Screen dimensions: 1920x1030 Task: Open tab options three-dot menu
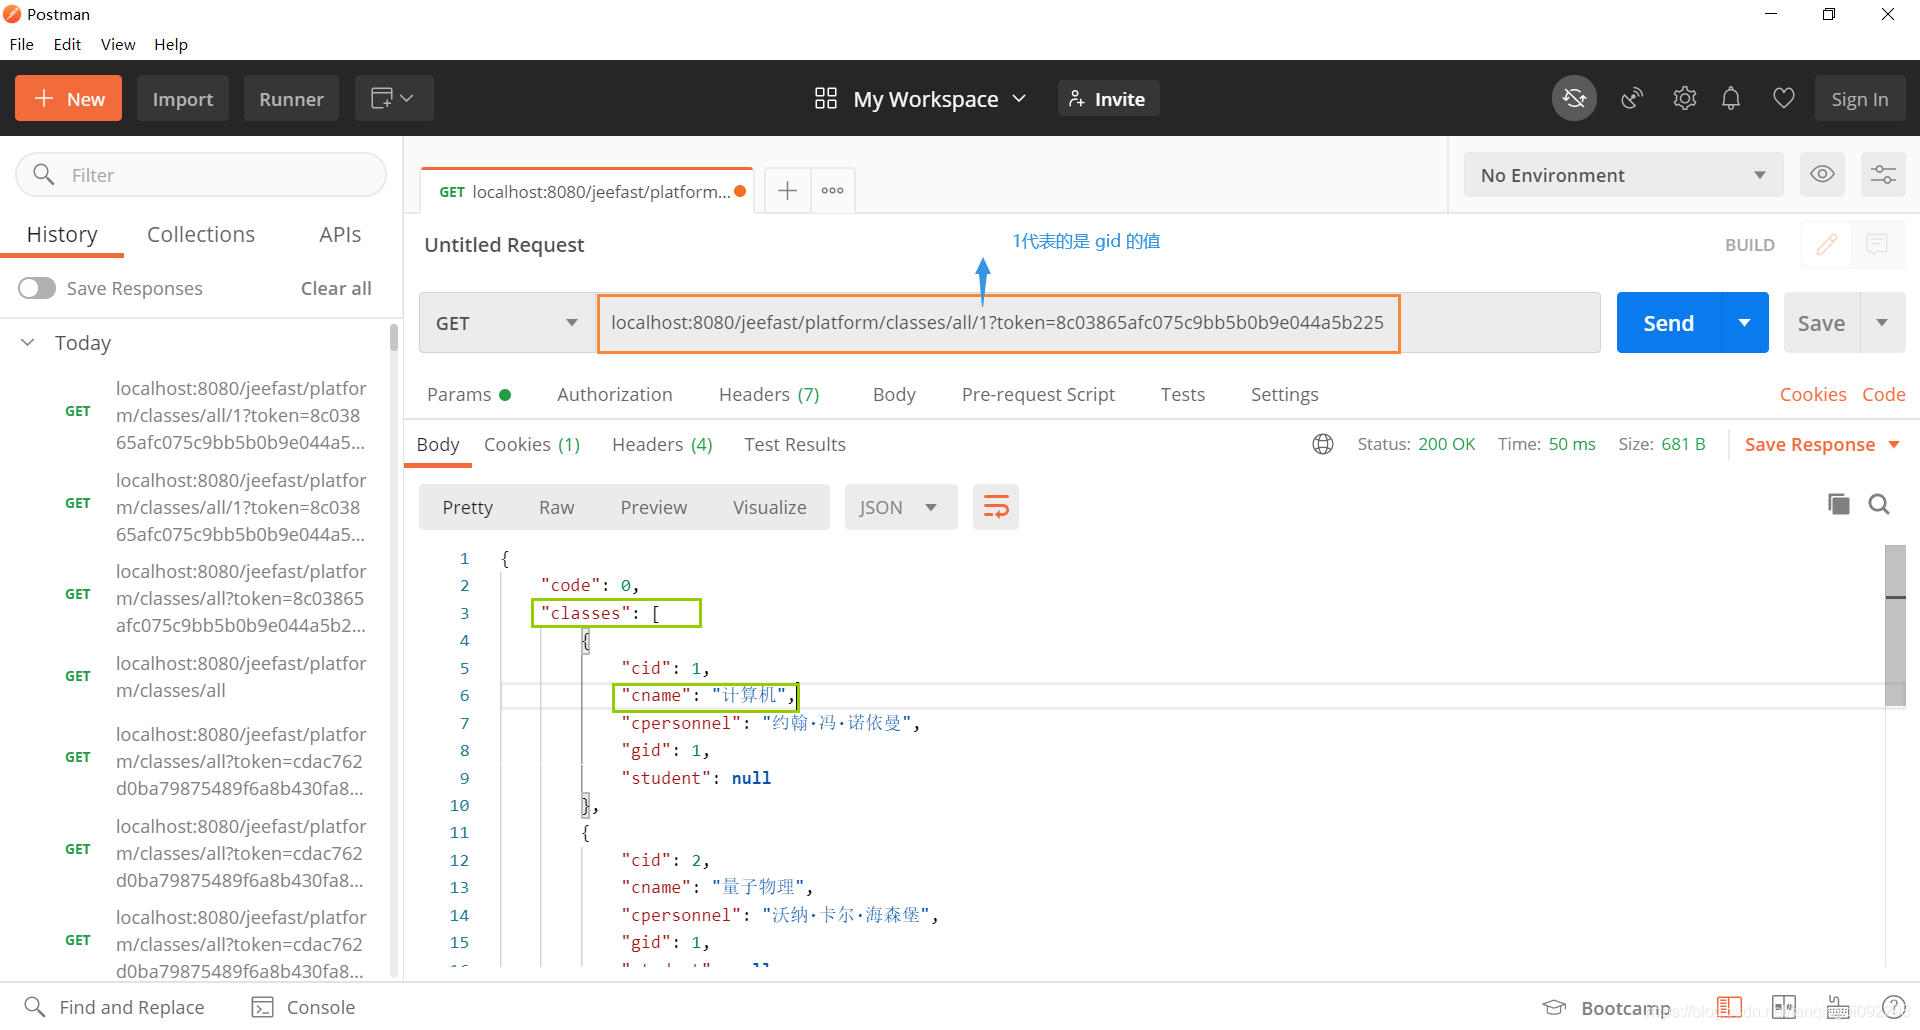(x=833, y=190)
